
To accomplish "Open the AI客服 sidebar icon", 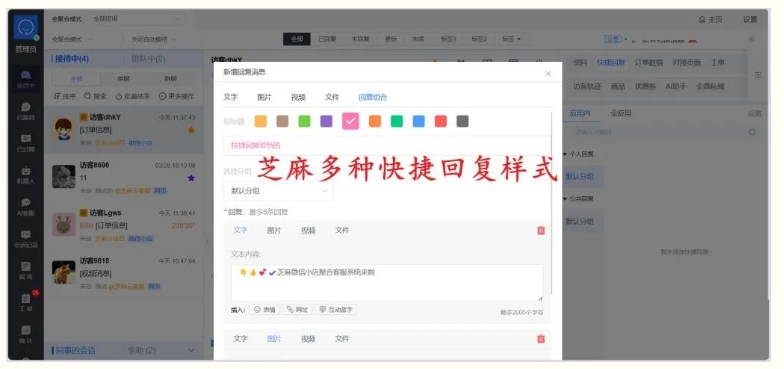I will [x=26, y=206].
